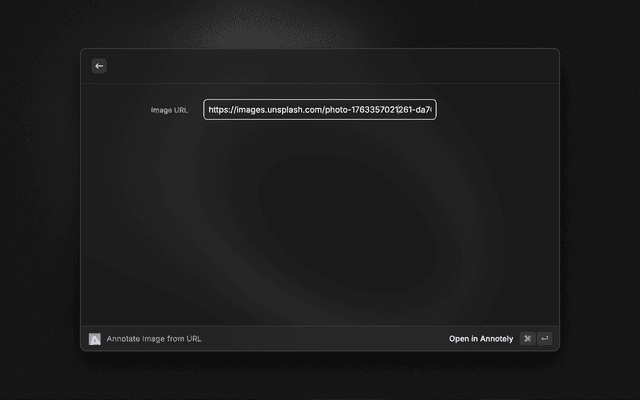Click the 'photo-' portion of URL text
640x400 pixels.
coord(336,110)
